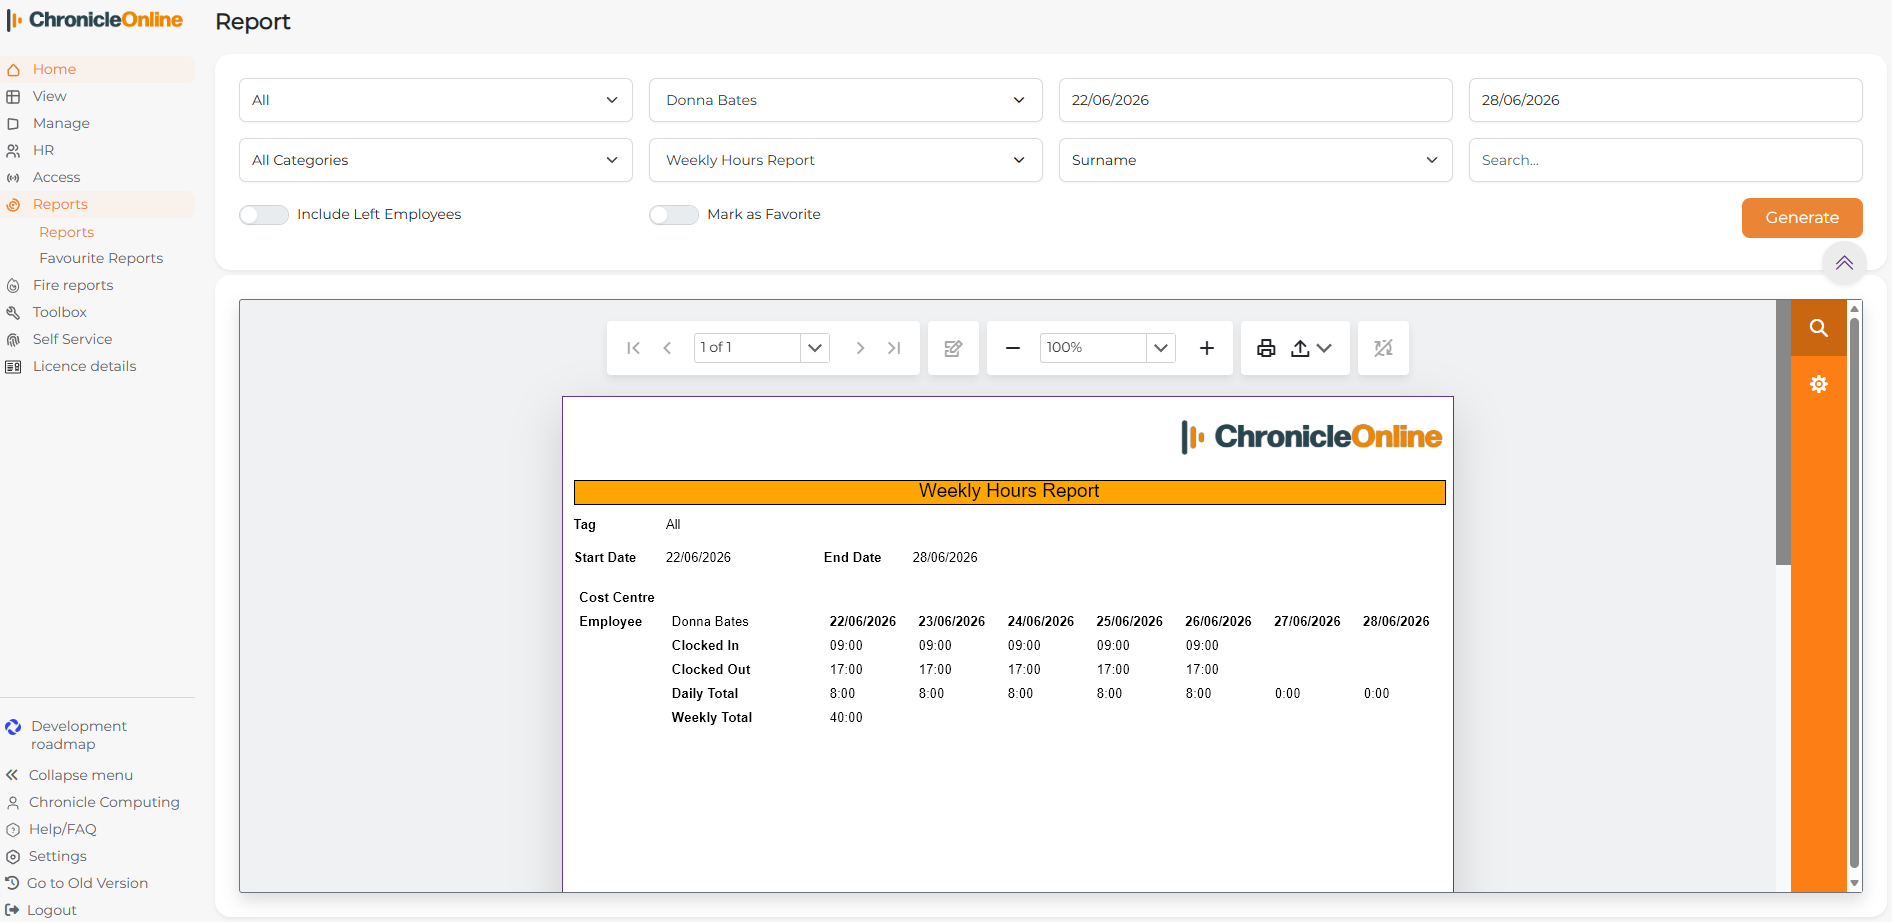
Task: Open the Donna Bates employee dropdown
Action: pyautogui.click(x=846, y=100)
